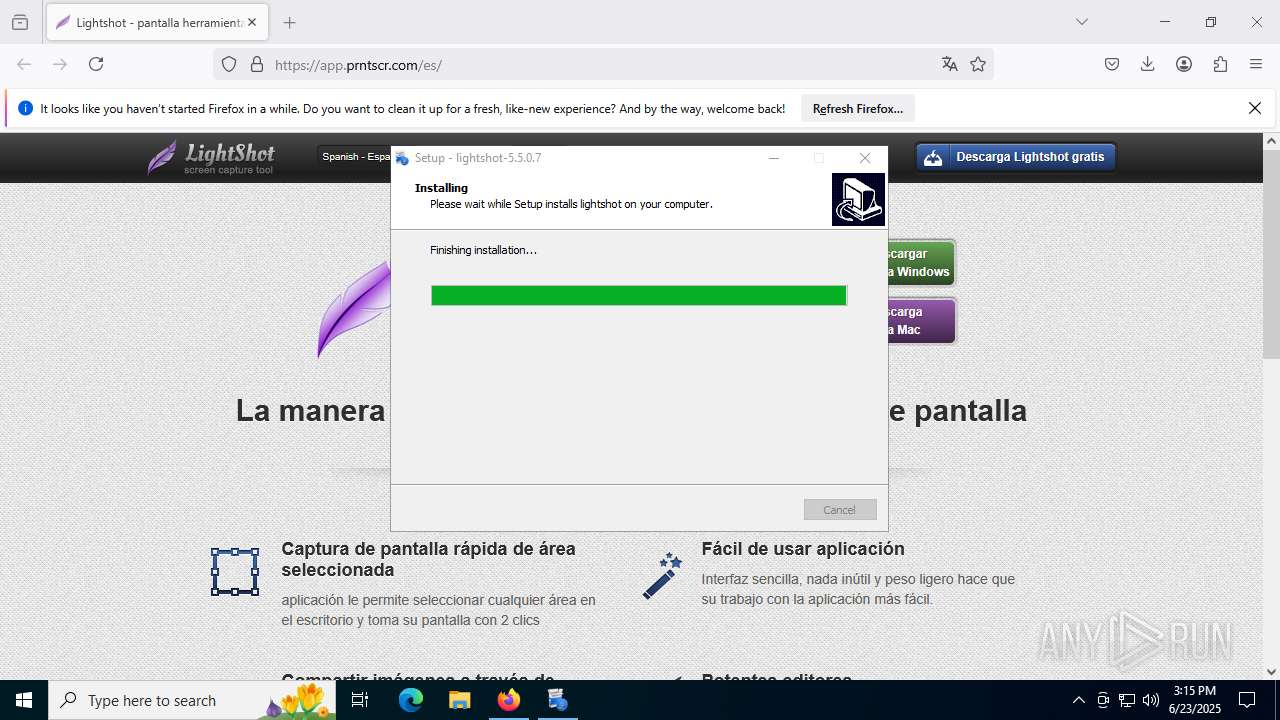The width and height of the screenshot is (1280, 720).
Task: Open Firefox account menu
Action: pos(1184,64)
